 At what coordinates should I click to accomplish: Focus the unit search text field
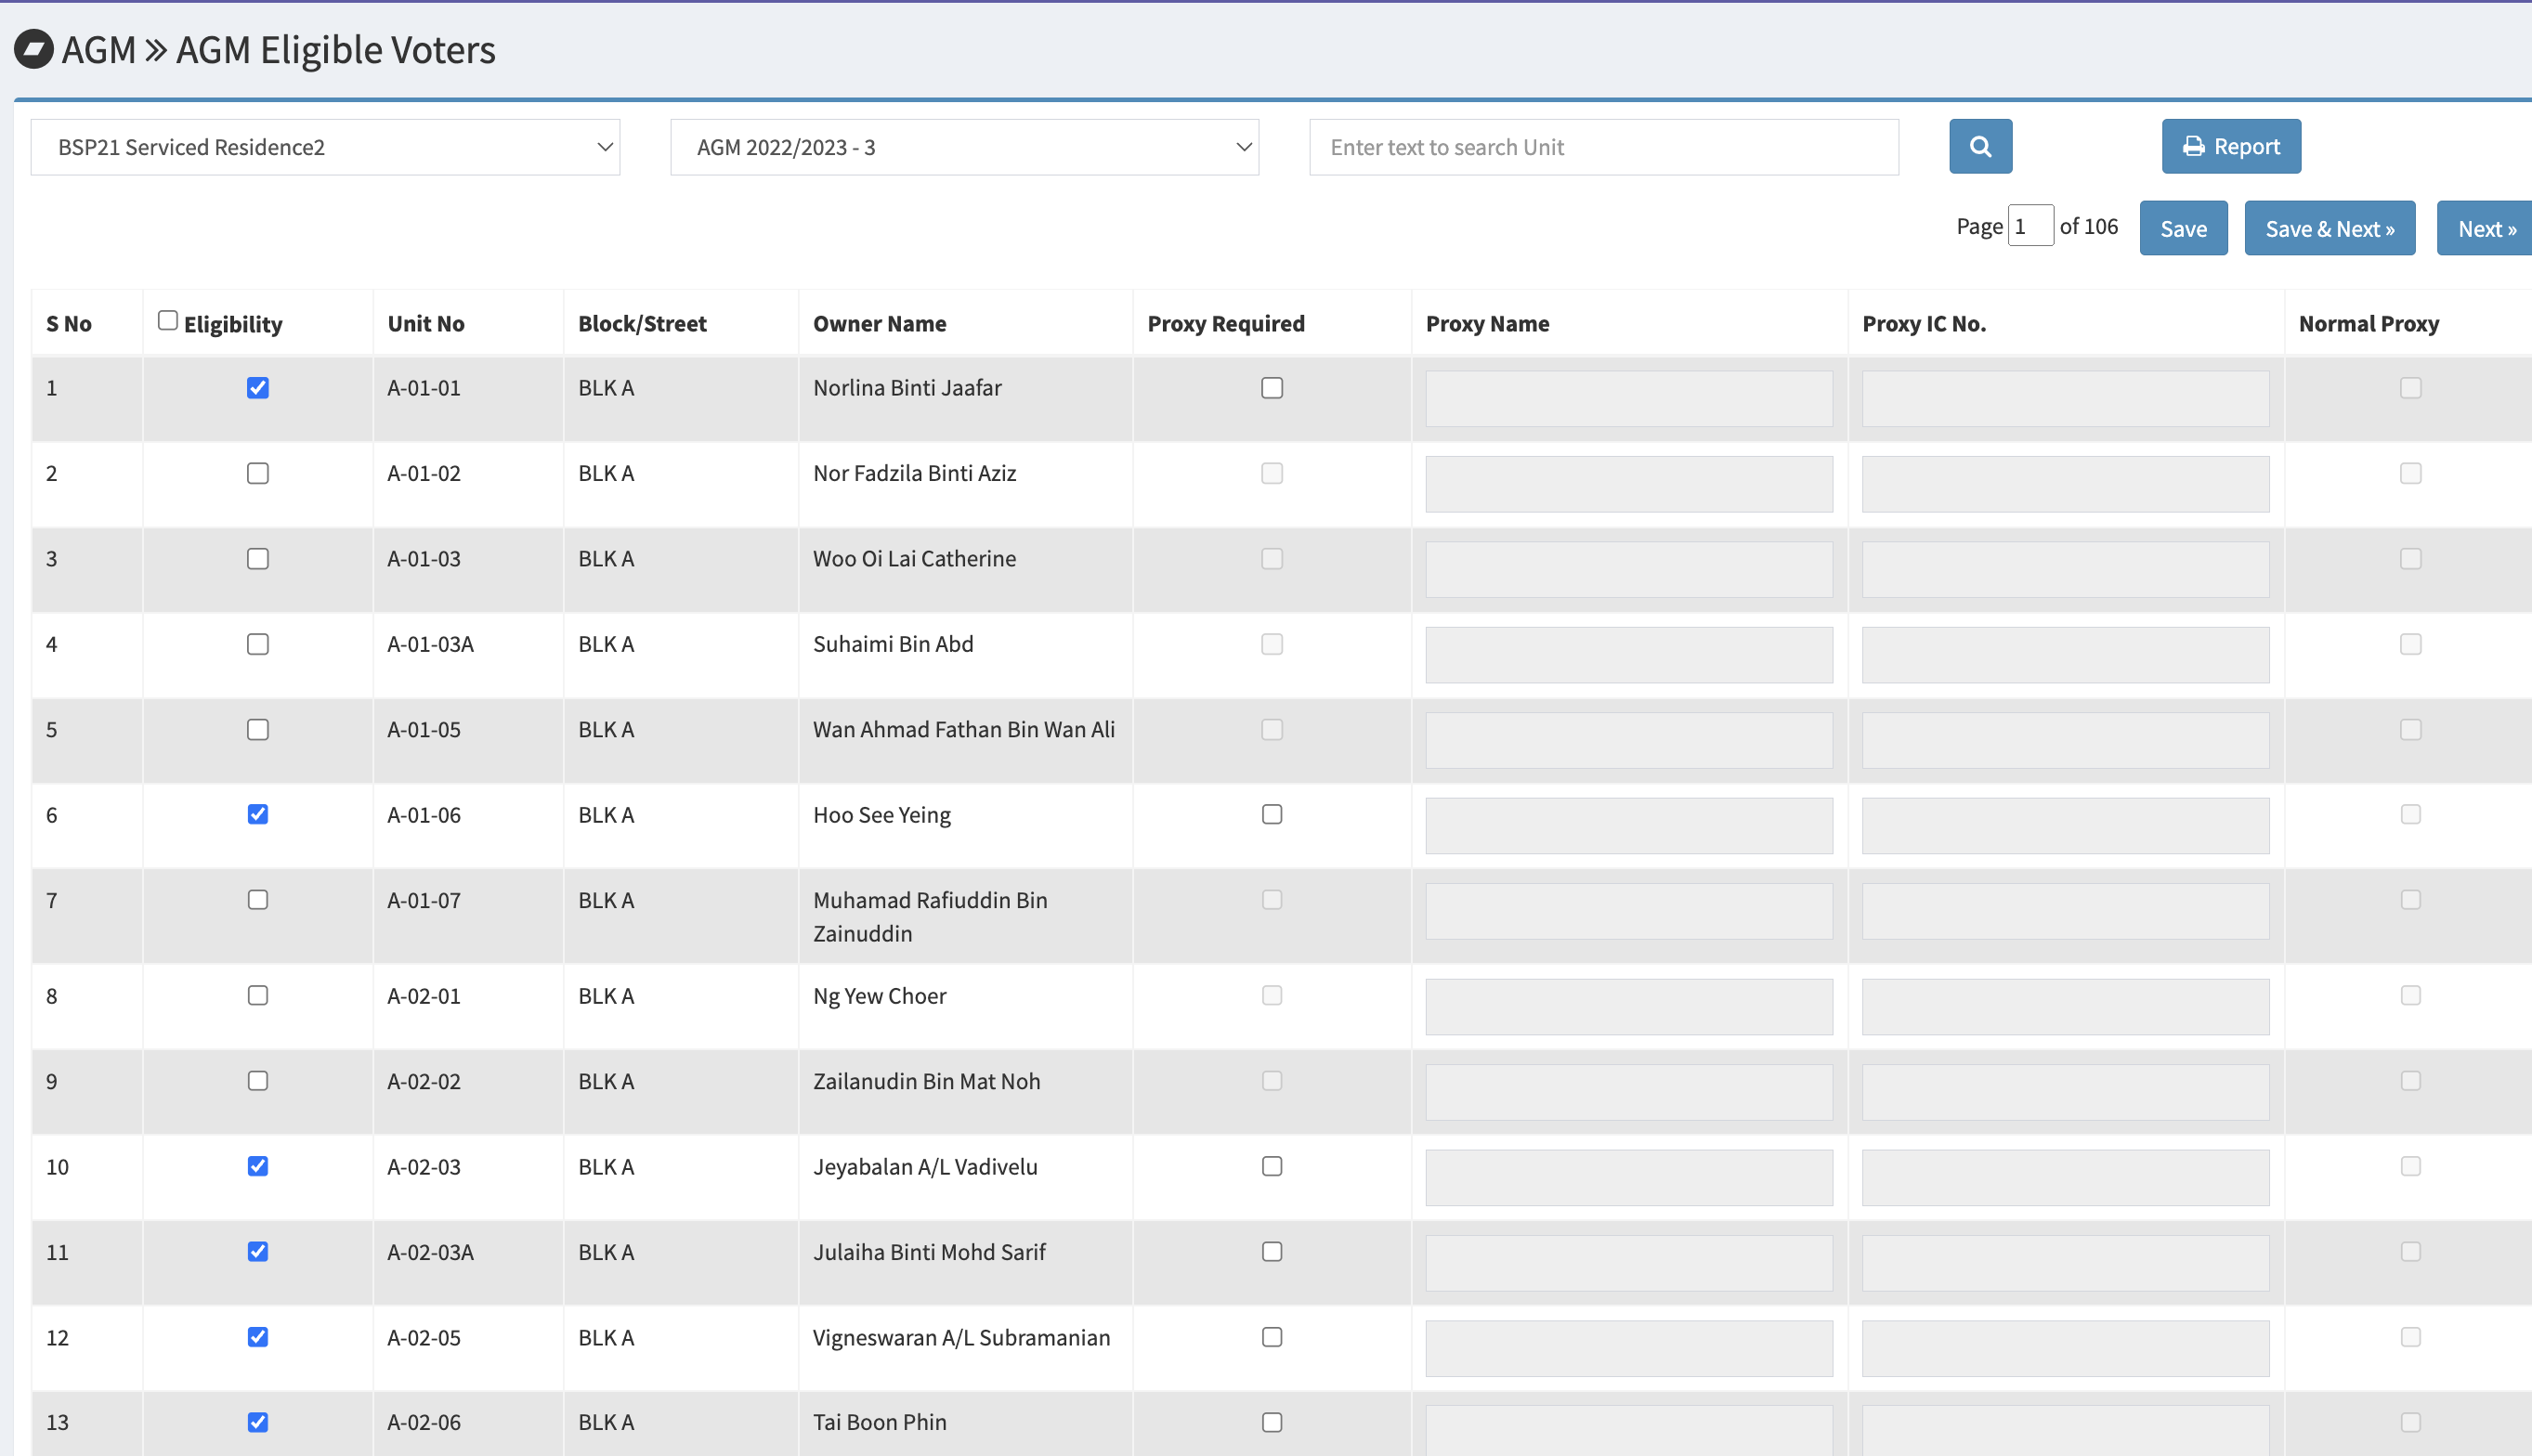1603,147
